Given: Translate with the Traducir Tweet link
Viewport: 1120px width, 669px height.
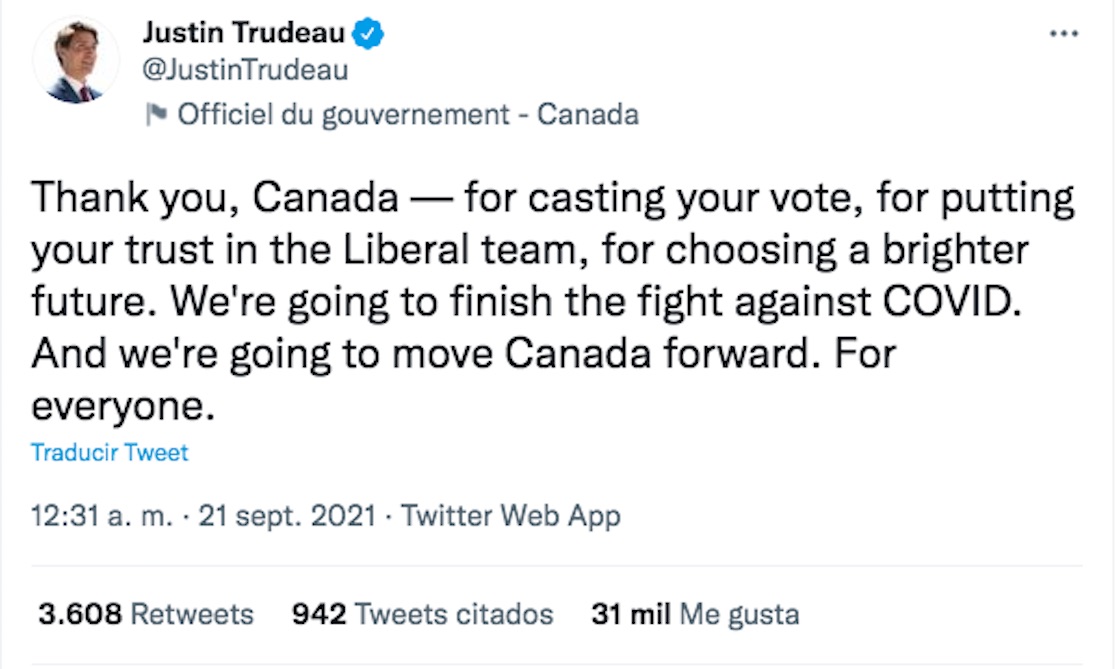Looking at the screenshot, I should [110, 452].
